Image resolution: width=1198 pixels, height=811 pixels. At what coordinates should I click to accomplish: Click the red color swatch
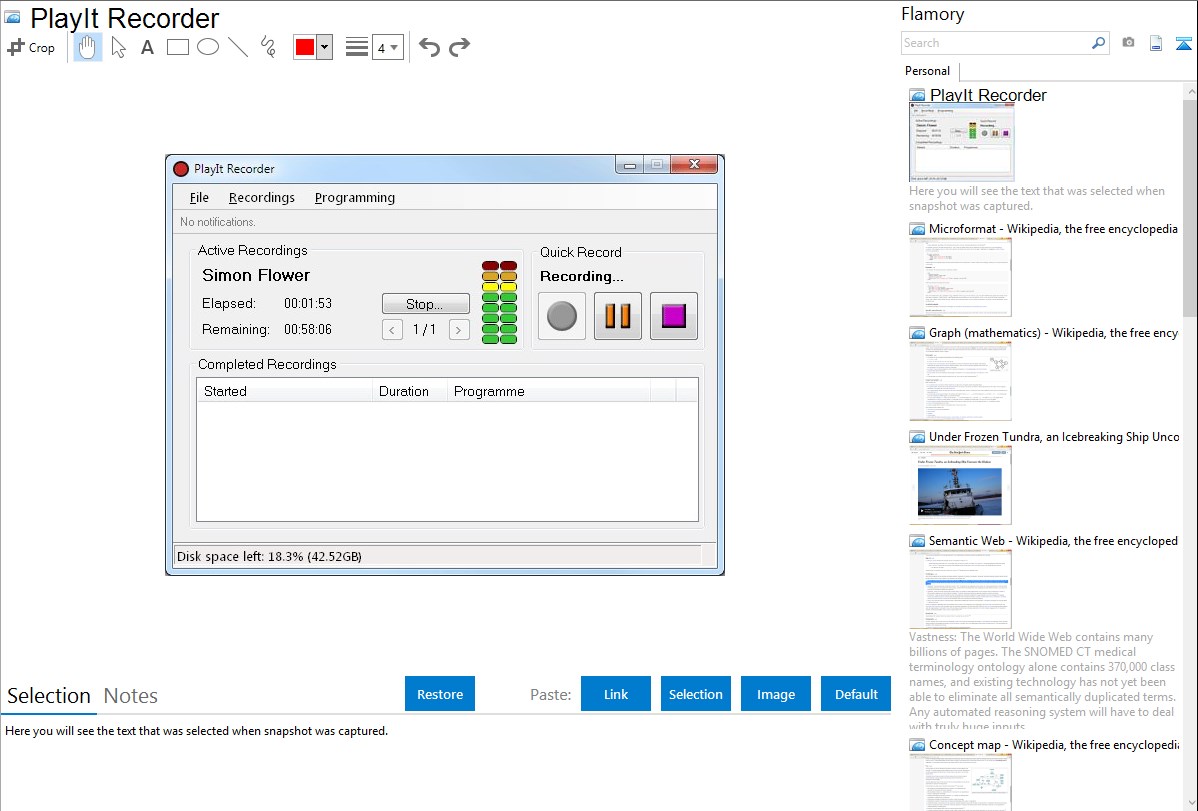[x=305, y=47]
